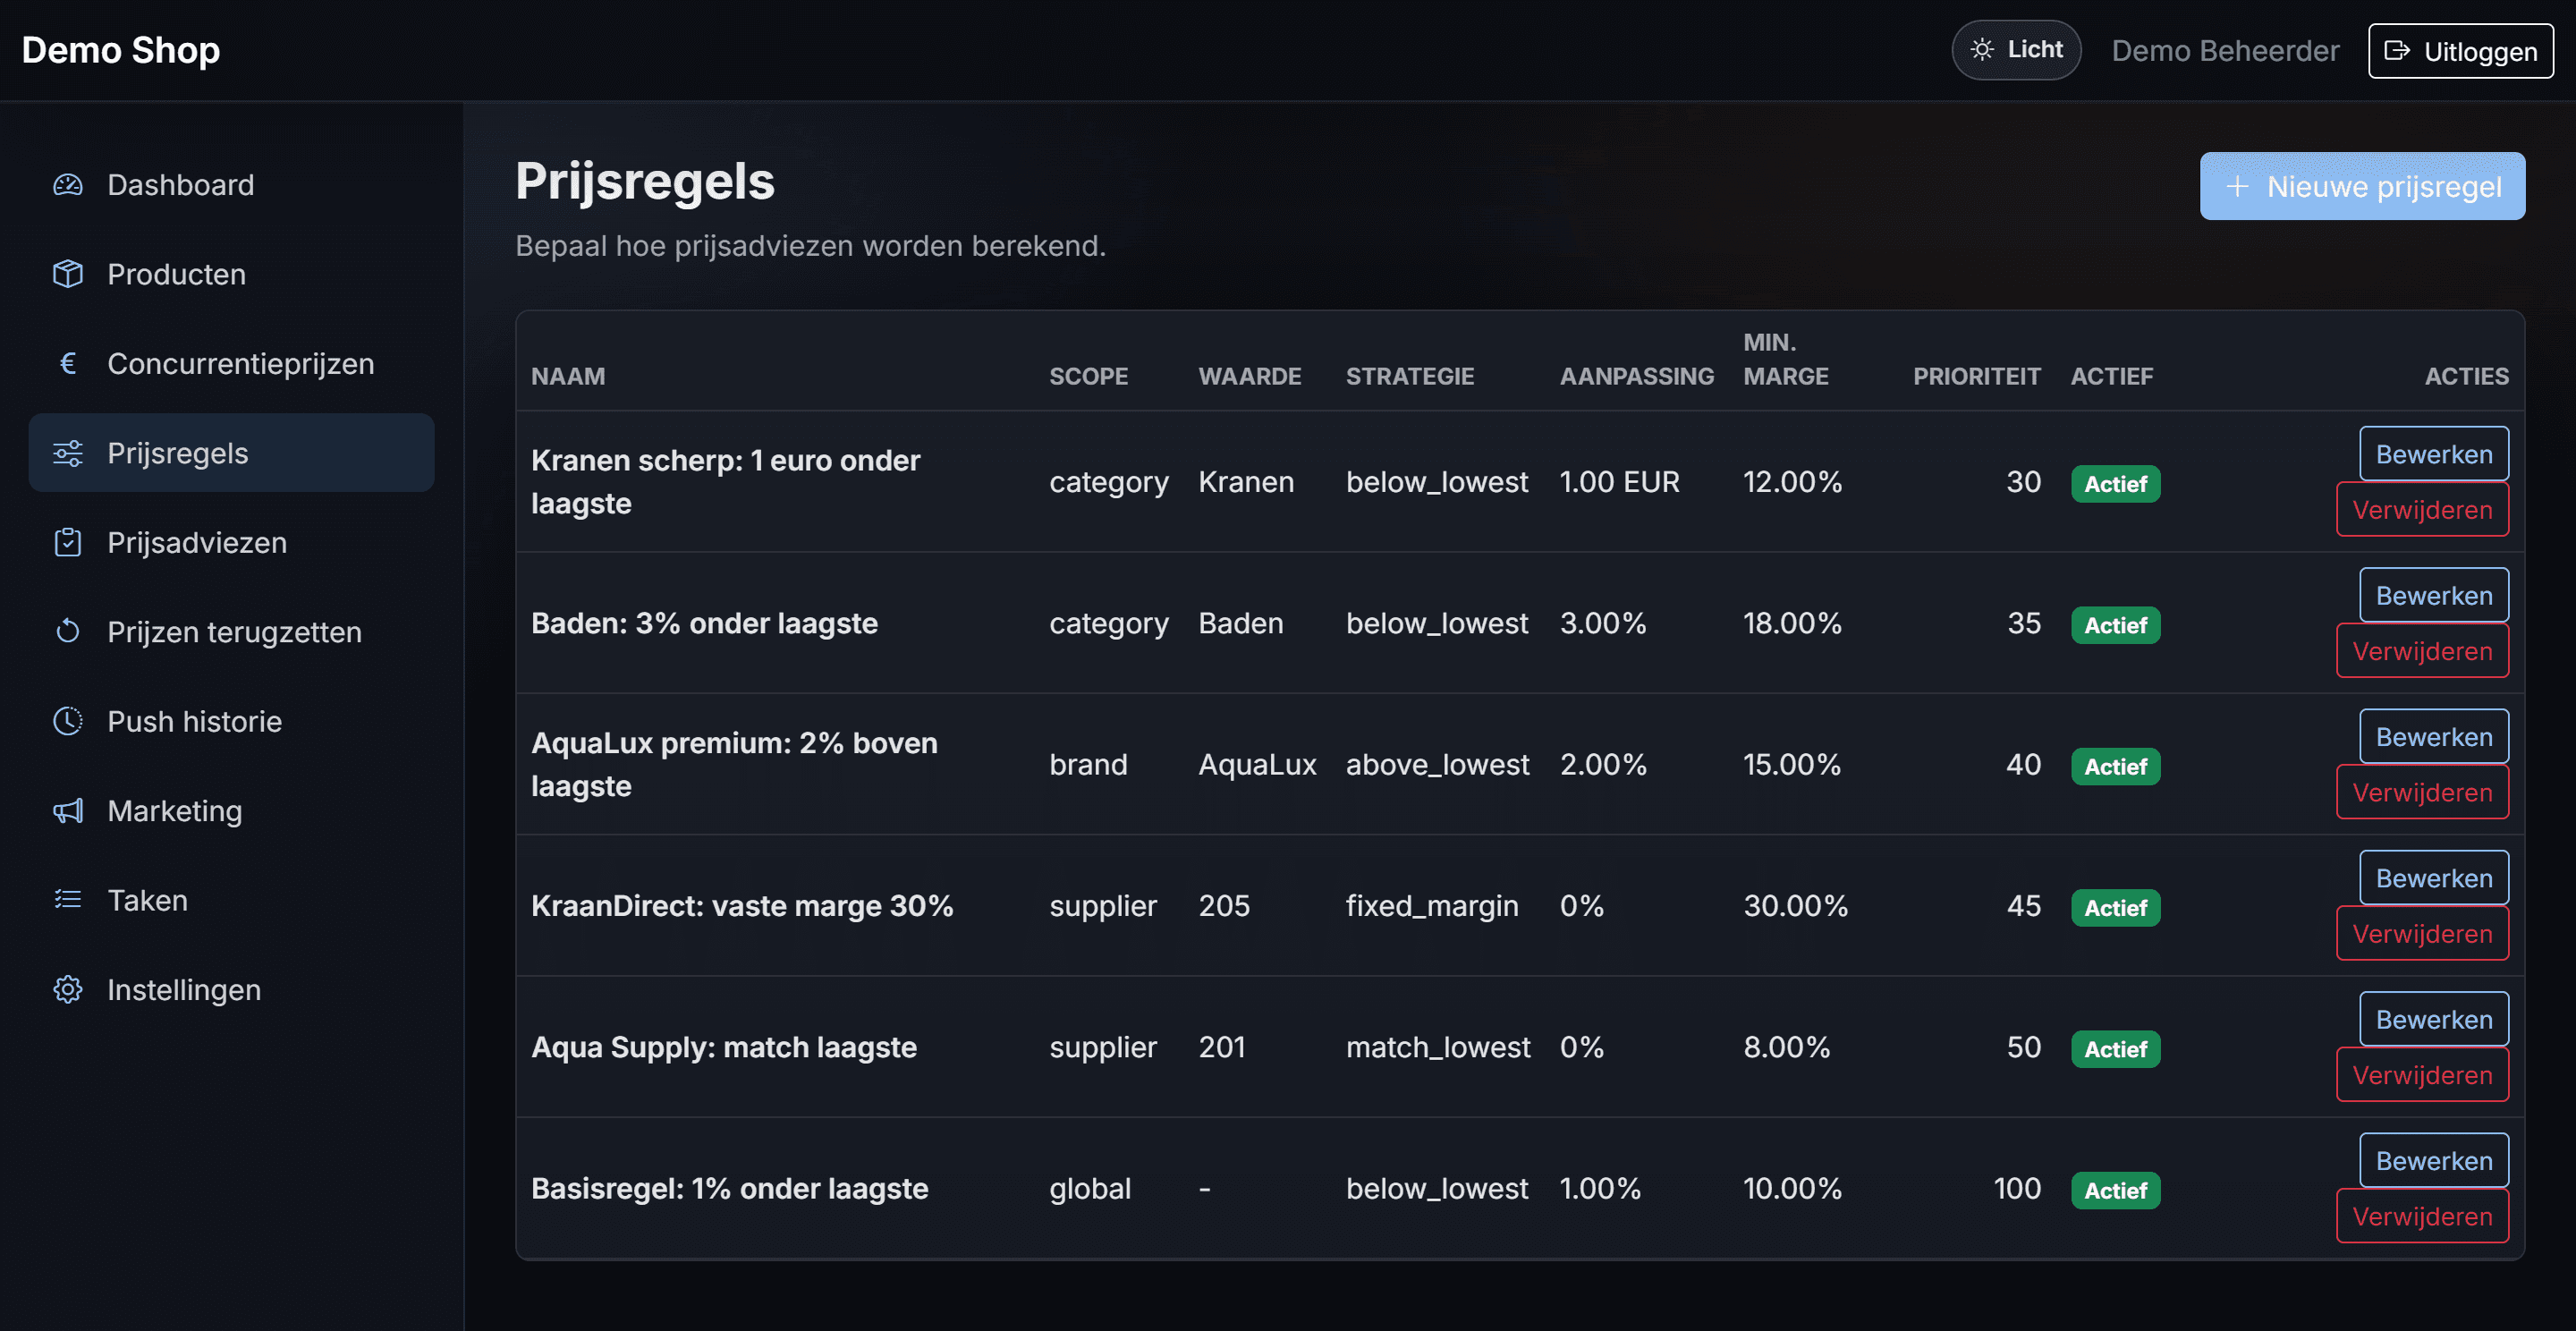The width and height of the screenshot is (2576, 1331).
Task: Remove the AquaLux premium rule
Action: tap(2422, 792)
